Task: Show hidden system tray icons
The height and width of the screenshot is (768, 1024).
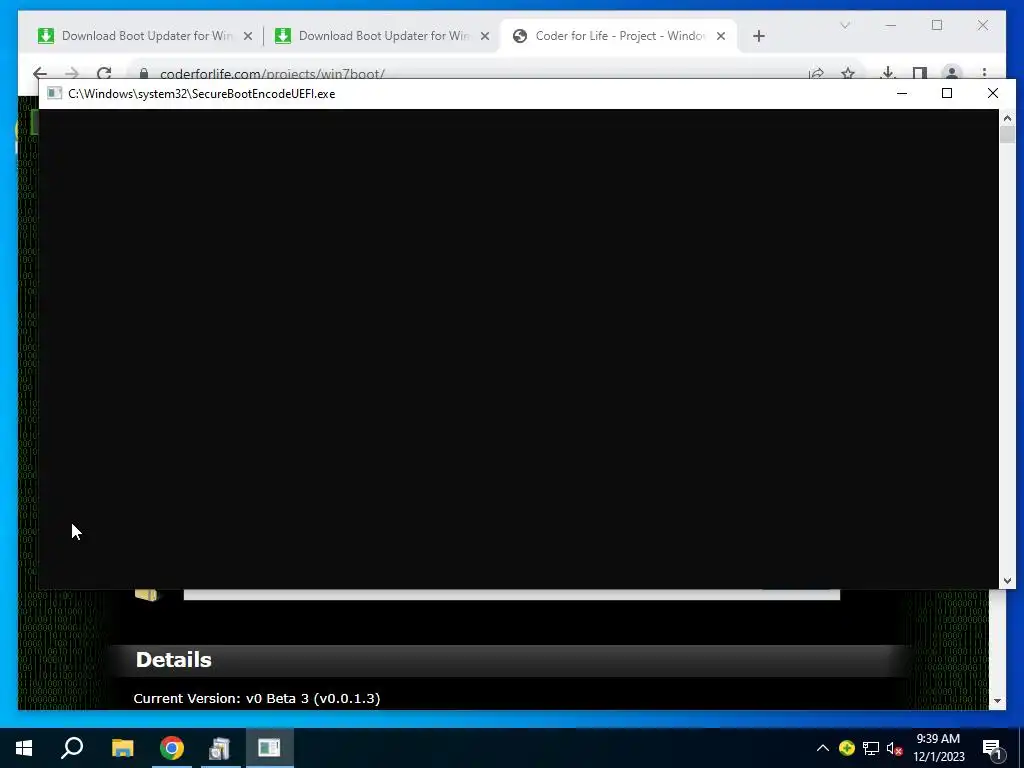Action: coord(823,748)
